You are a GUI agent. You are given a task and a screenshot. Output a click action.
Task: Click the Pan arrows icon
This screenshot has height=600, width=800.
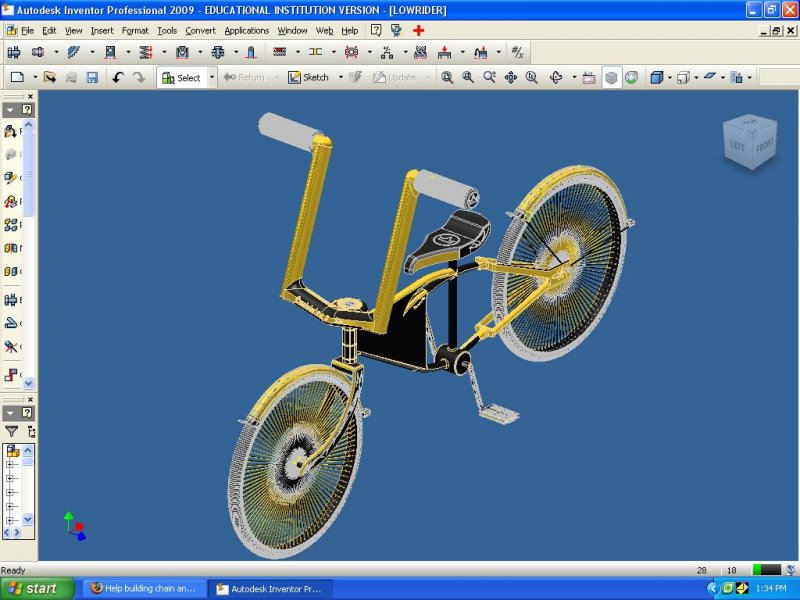pyautogui.click(x=511, y=78)
